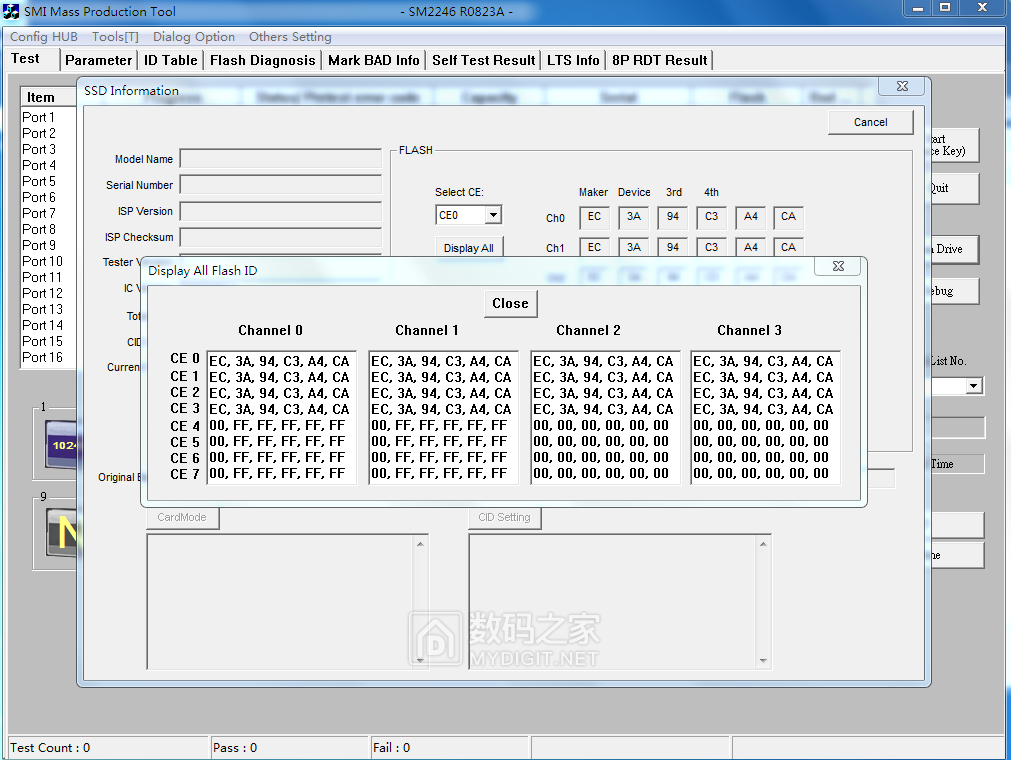Expand the List No. dropdown arrow

click(x=973, y=386)
